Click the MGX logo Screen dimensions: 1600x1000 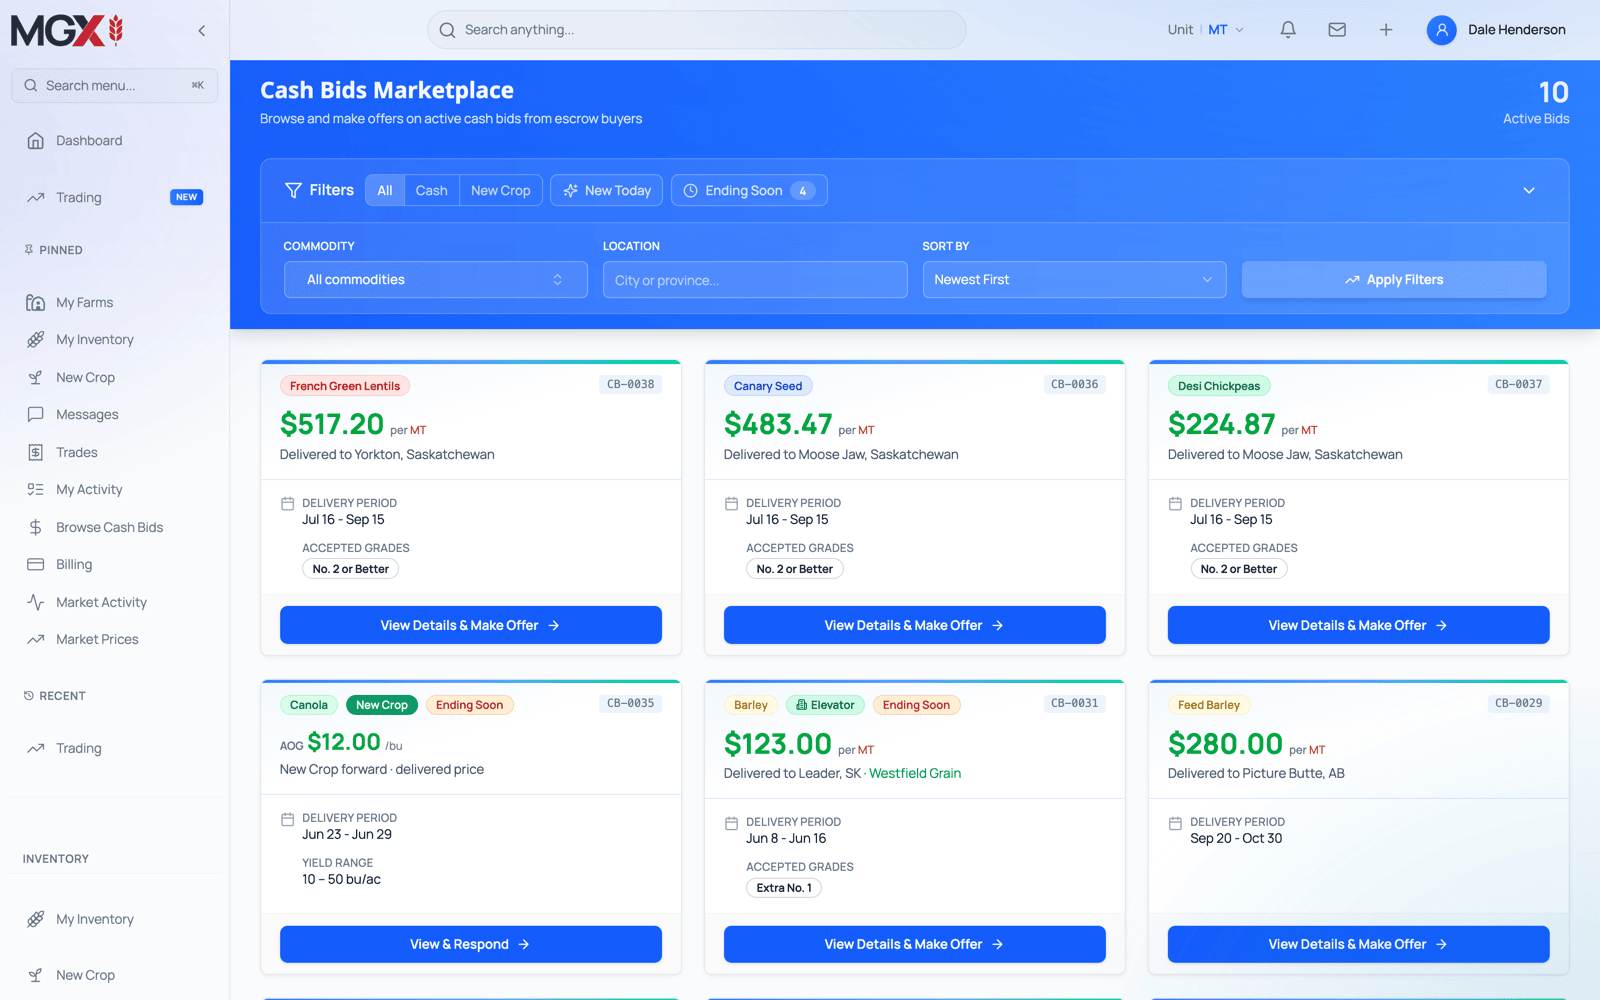(x=67, y=31)
